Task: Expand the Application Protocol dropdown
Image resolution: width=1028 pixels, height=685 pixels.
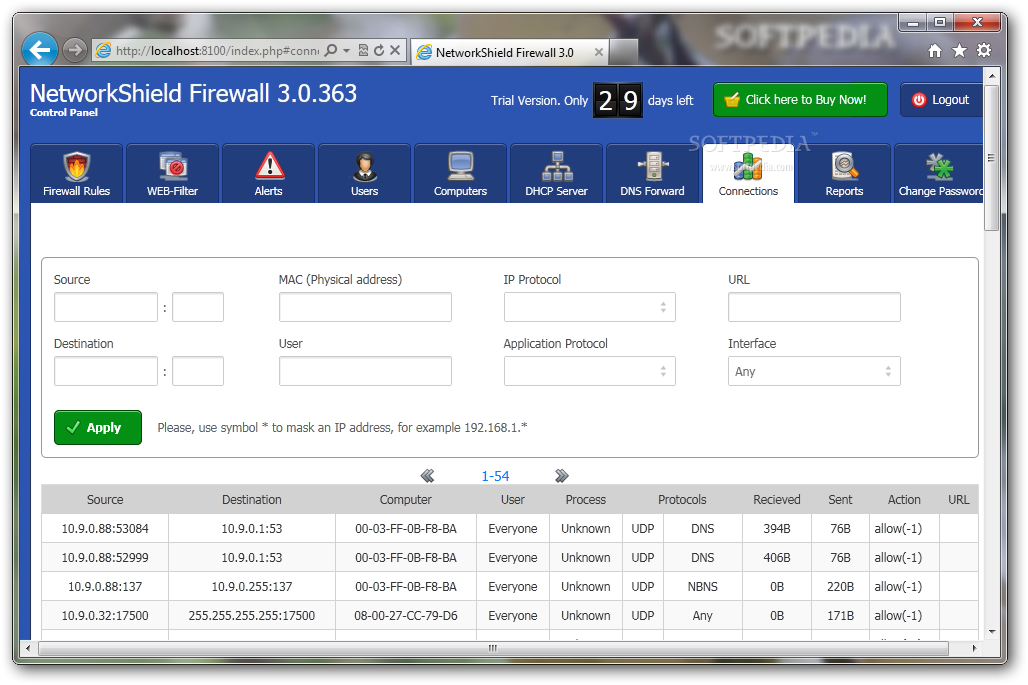Action: pyautogui.click(x=589, y=371)
